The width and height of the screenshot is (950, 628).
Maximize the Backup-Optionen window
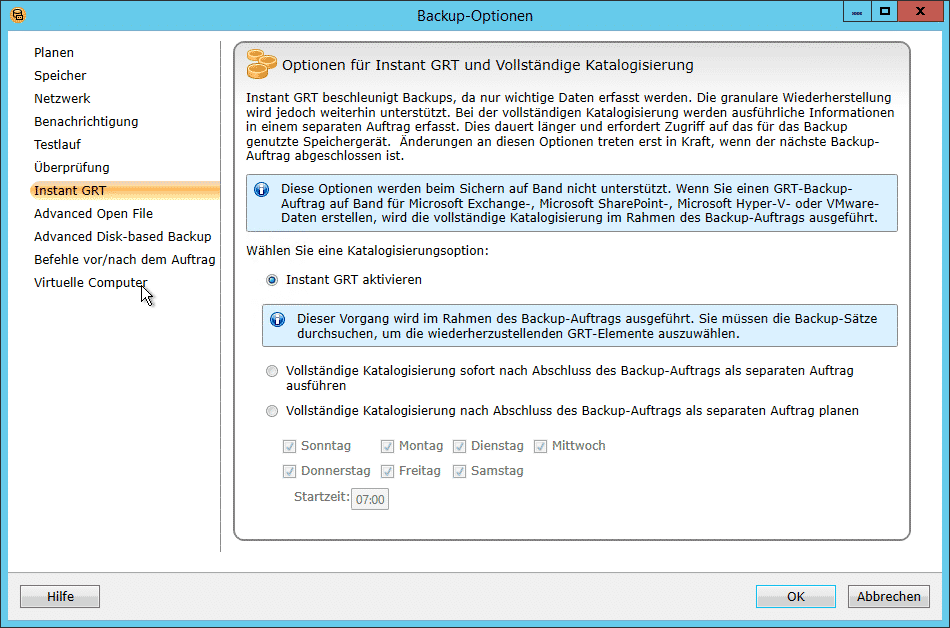885,12
